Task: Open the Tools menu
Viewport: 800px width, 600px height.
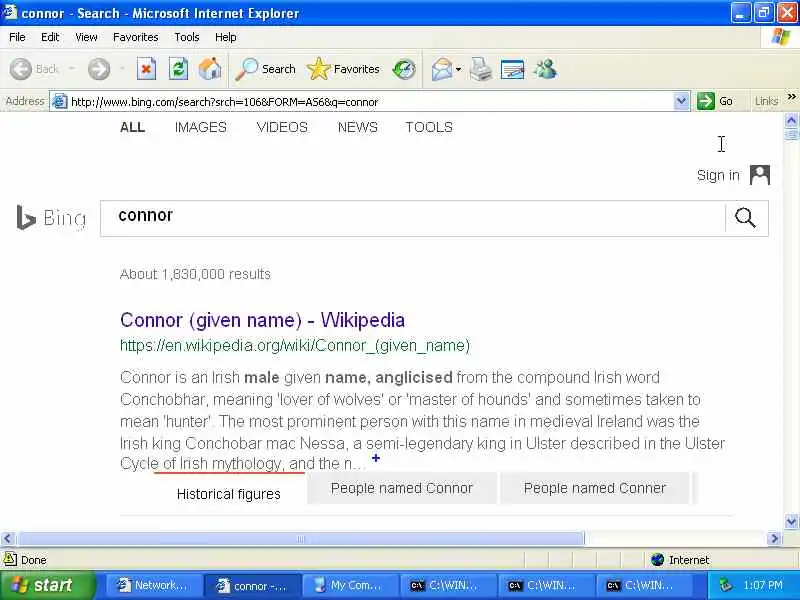Action: click(x=187, y=37)
